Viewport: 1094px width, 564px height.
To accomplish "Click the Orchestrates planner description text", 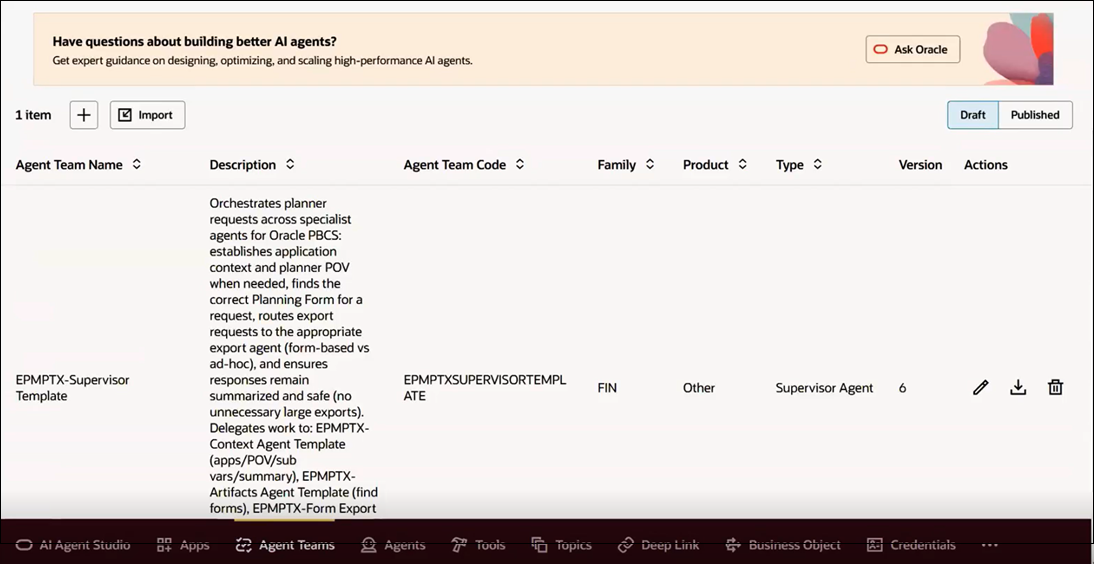I will [x=292, y=356].
